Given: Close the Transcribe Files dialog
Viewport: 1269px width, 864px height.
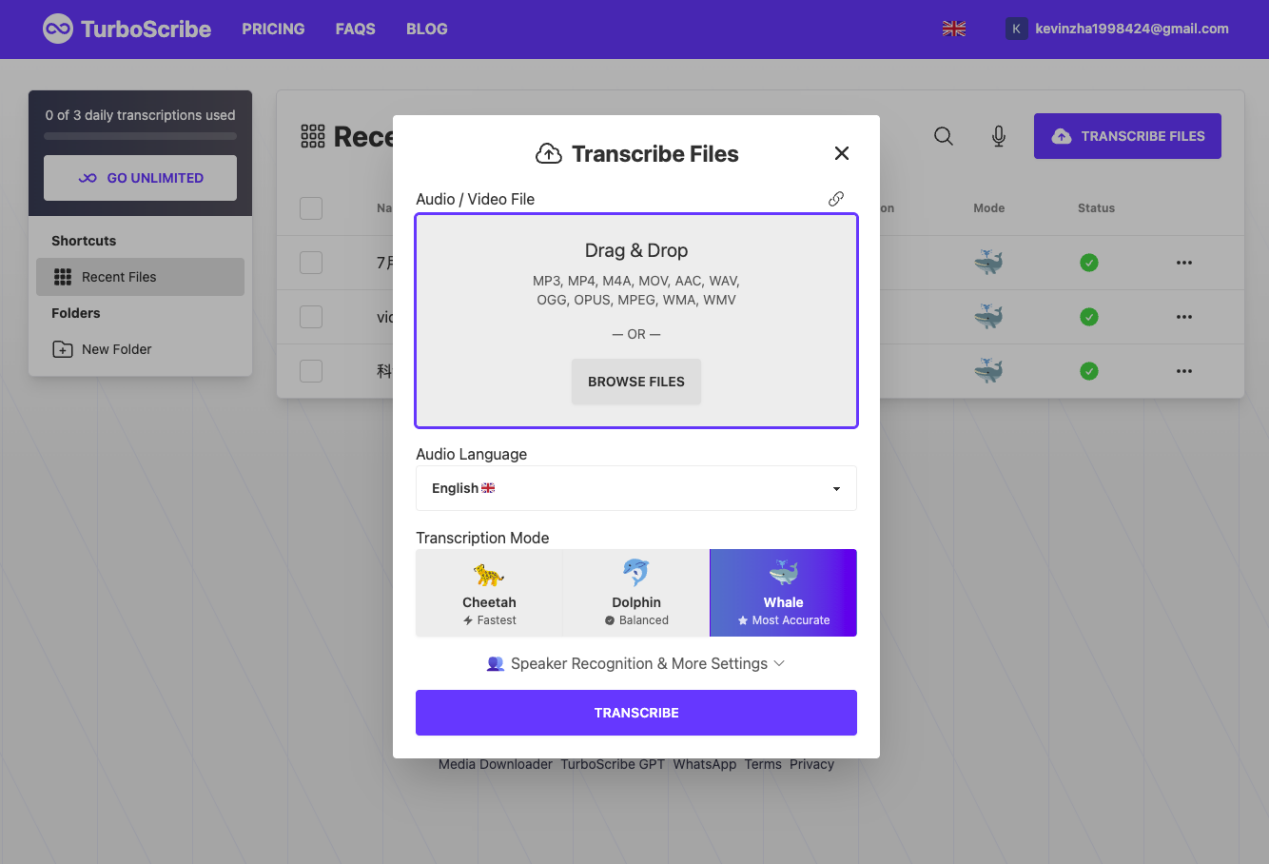Looking at the screenshot, I should click(841, 153).
